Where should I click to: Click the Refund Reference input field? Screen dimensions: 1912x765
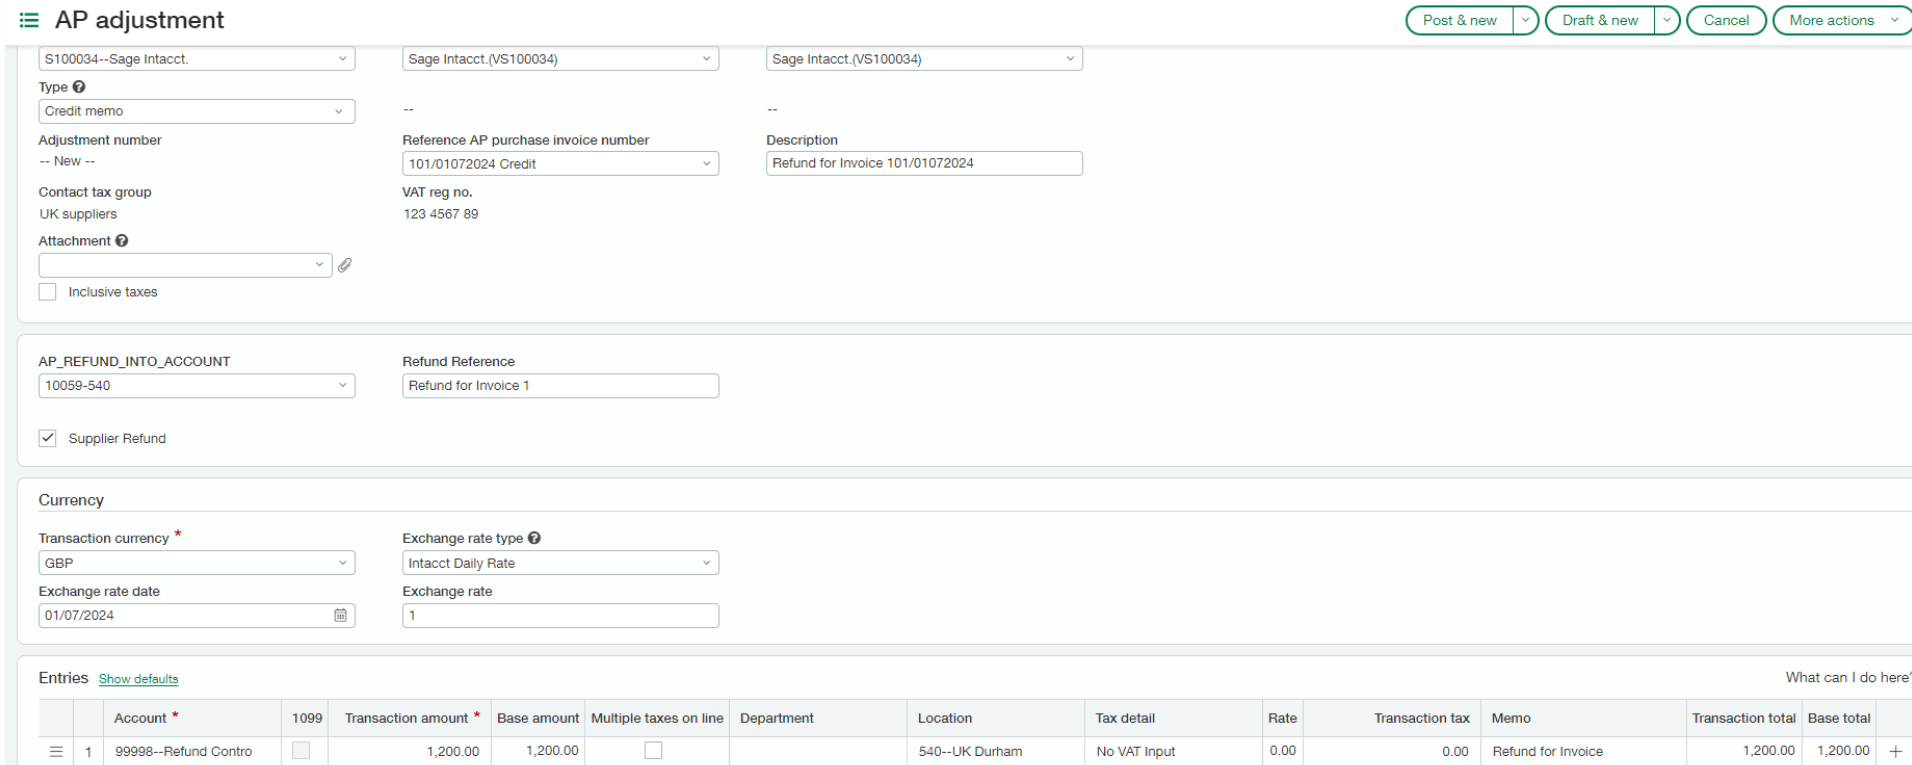coord(560,386)
